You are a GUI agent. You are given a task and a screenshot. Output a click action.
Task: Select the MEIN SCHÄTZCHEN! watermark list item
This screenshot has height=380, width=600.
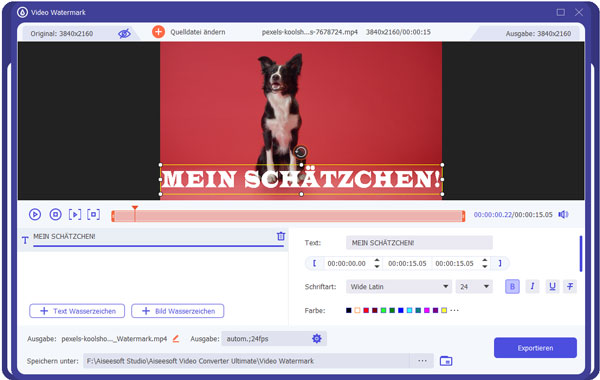(153, 240)
